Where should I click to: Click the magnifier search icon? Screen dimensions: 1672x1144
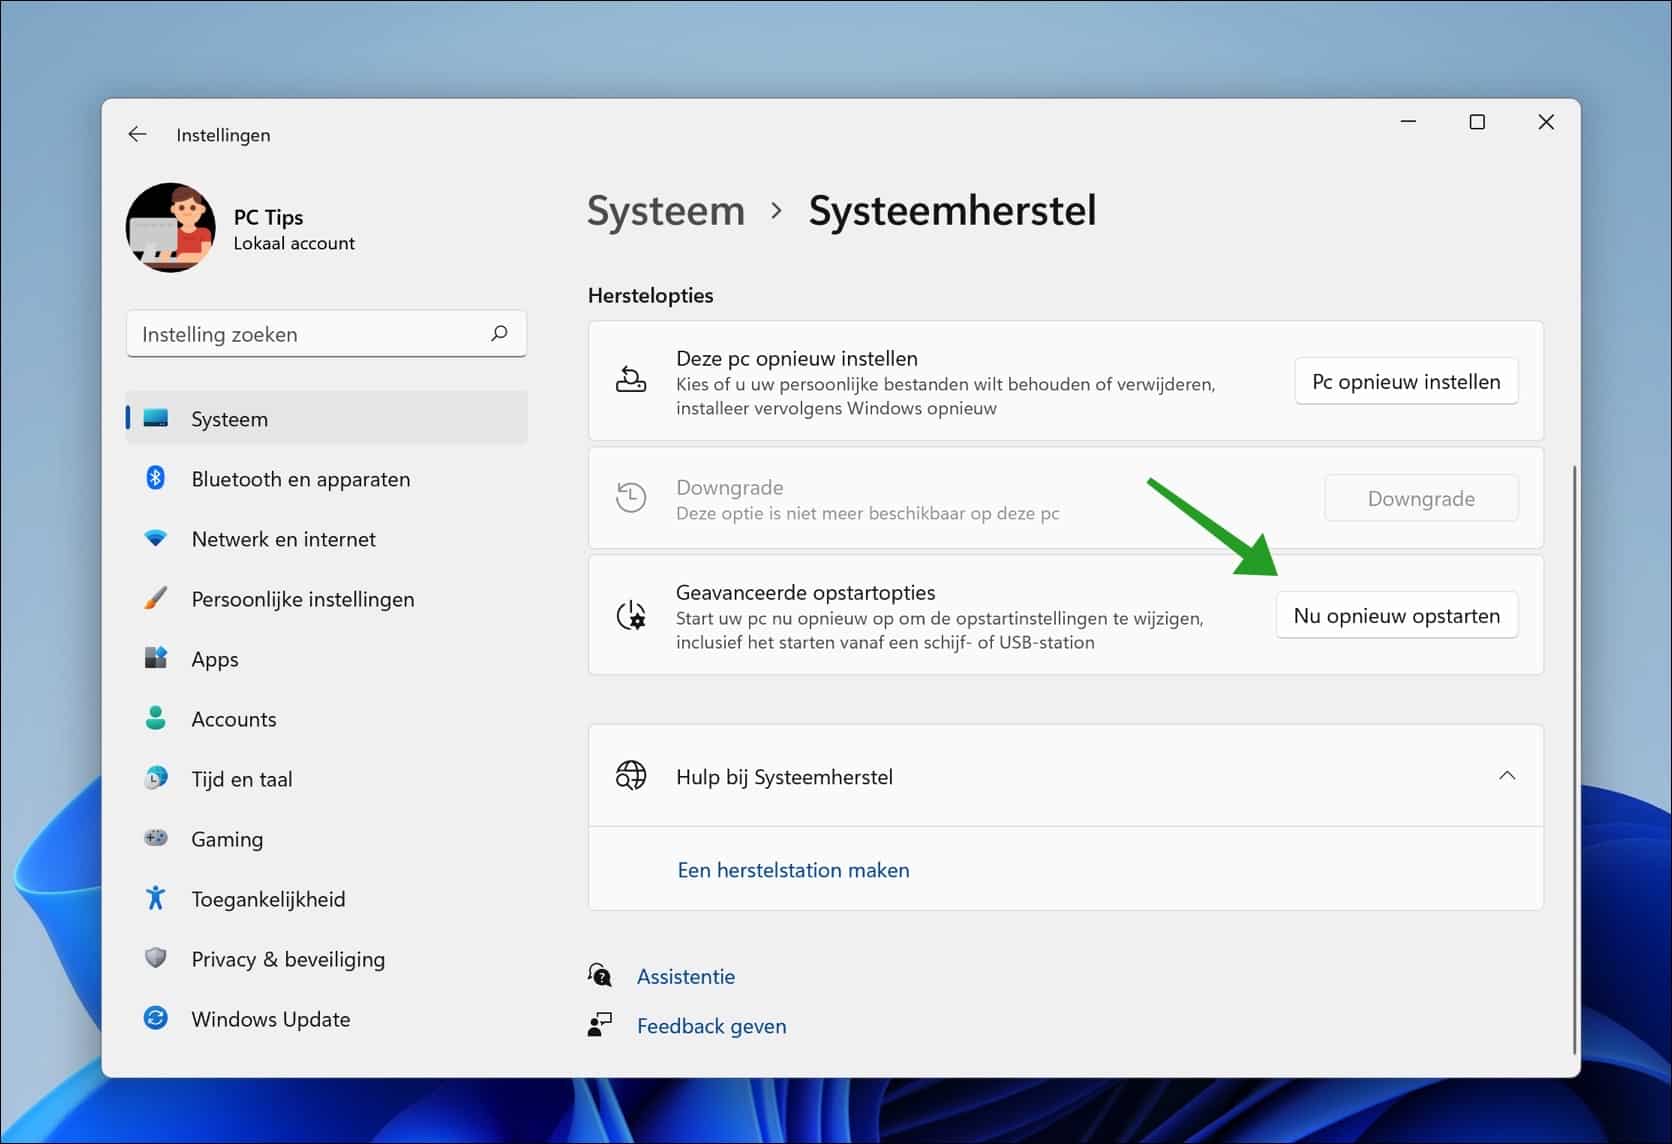pyautogui.click(x=499, y=333)
